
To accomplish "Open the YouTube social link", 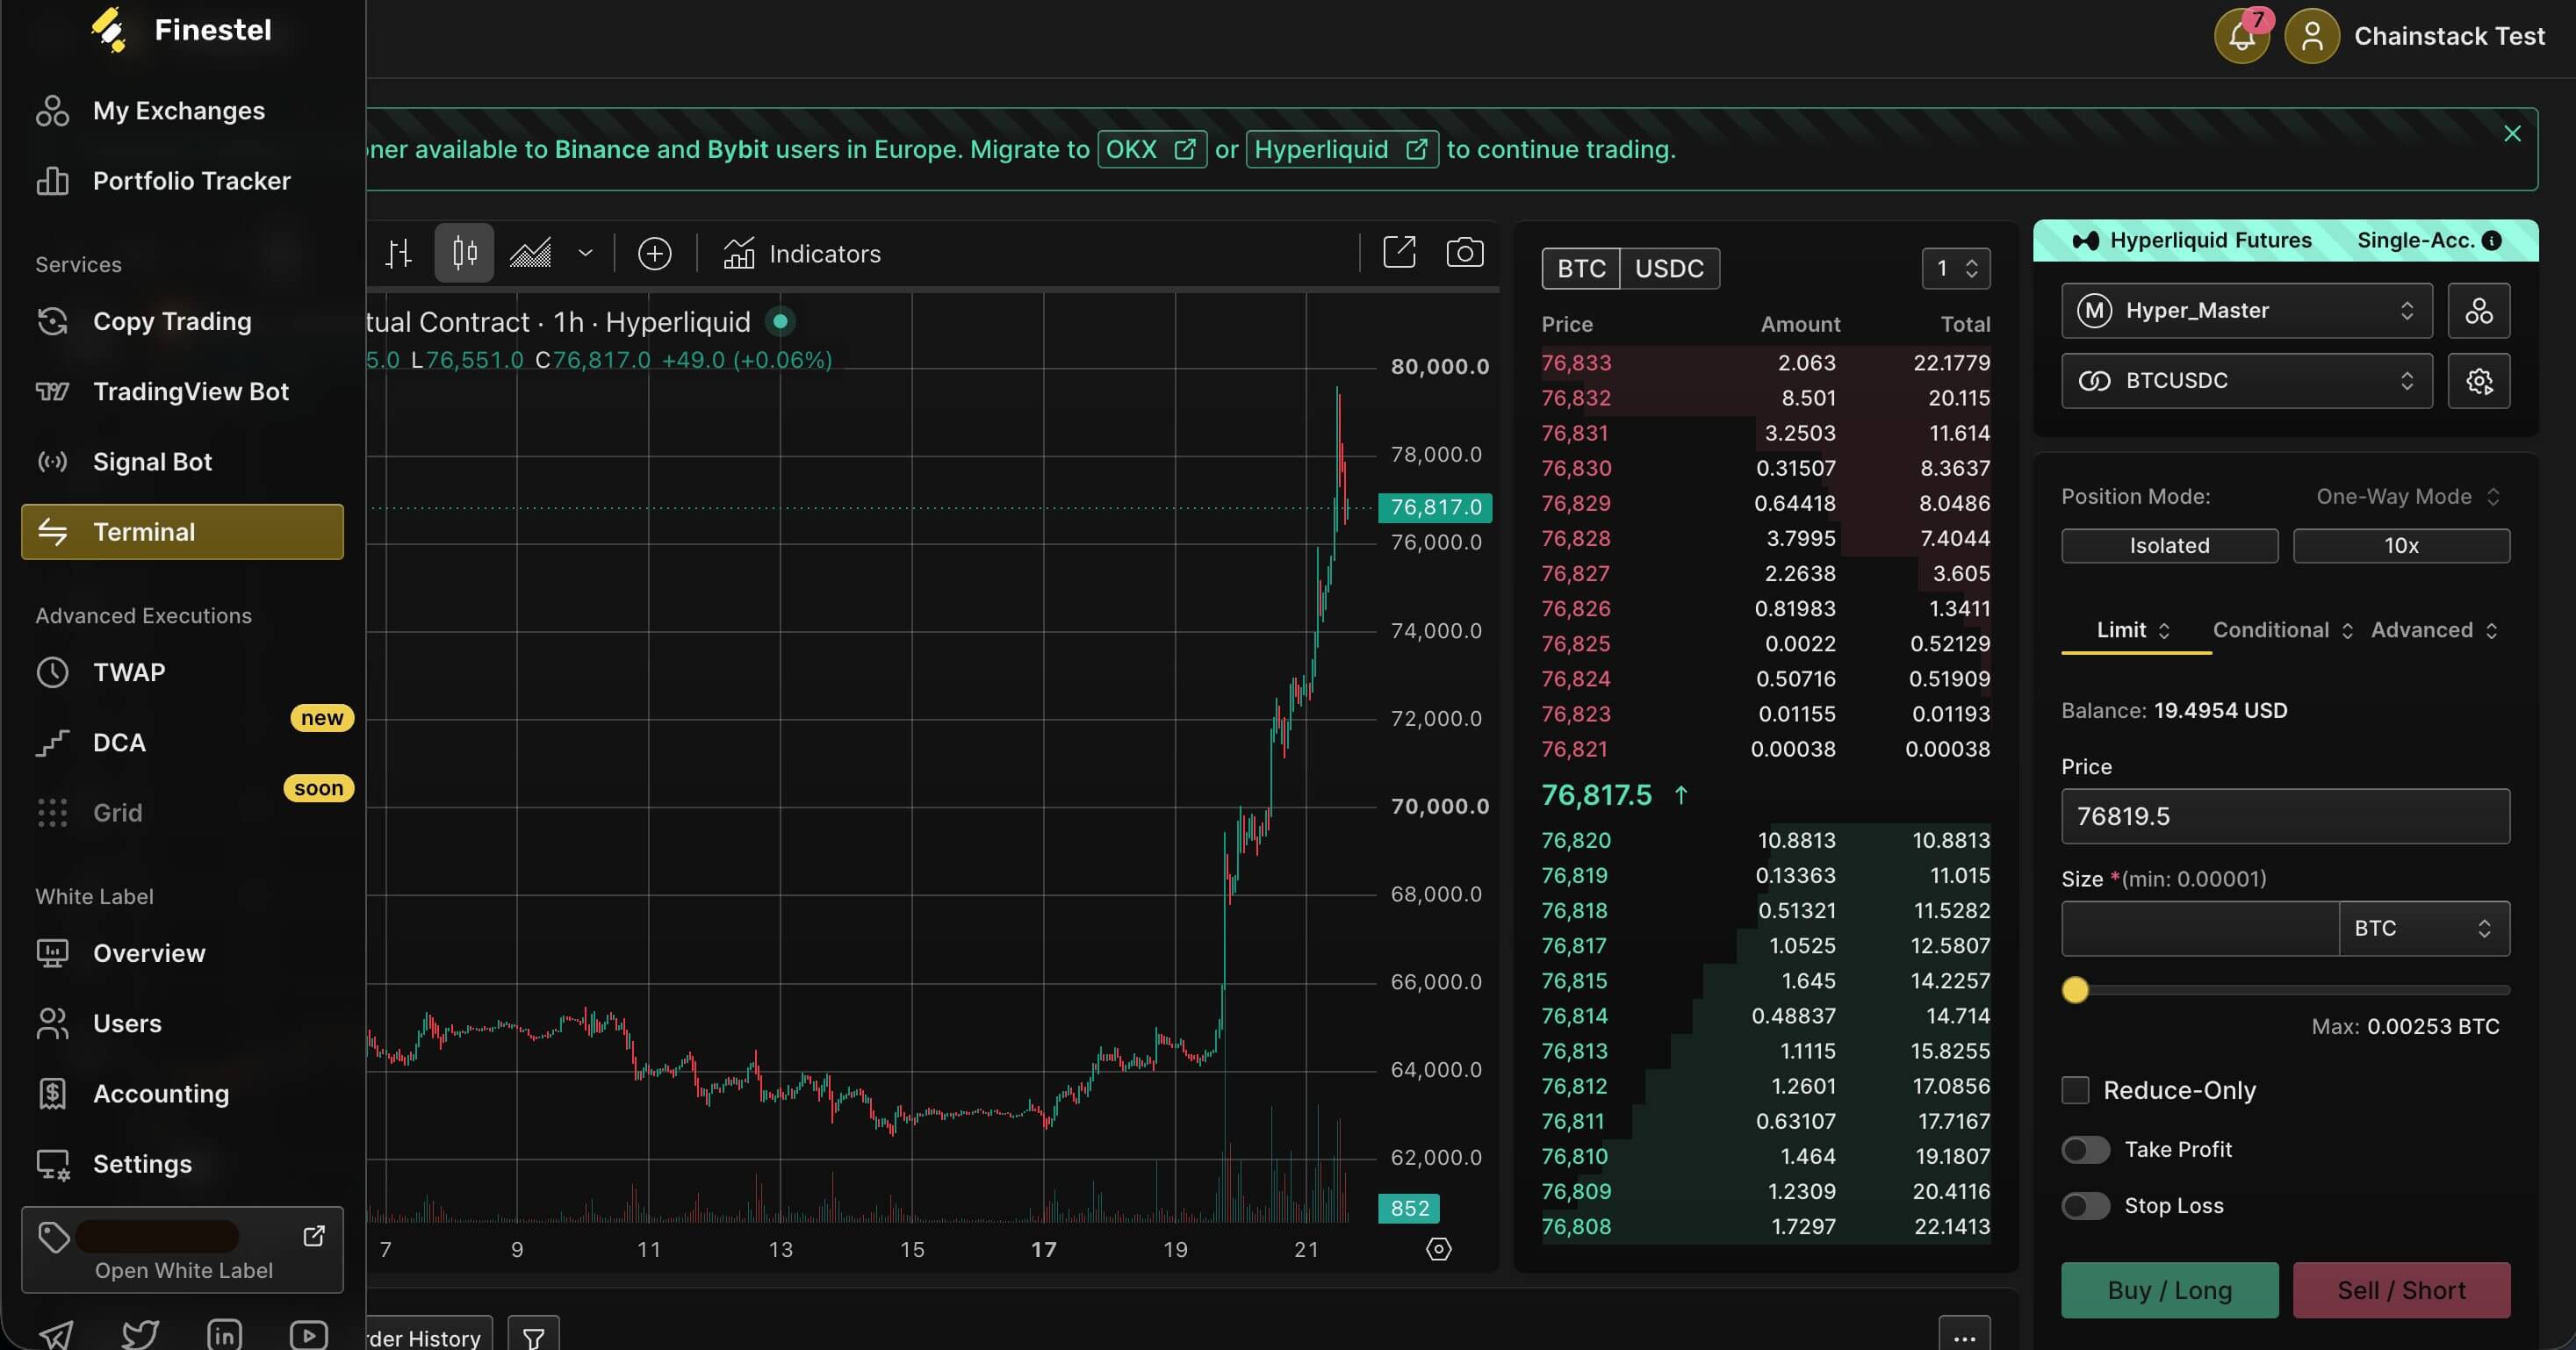I will tap(308, 1335).
